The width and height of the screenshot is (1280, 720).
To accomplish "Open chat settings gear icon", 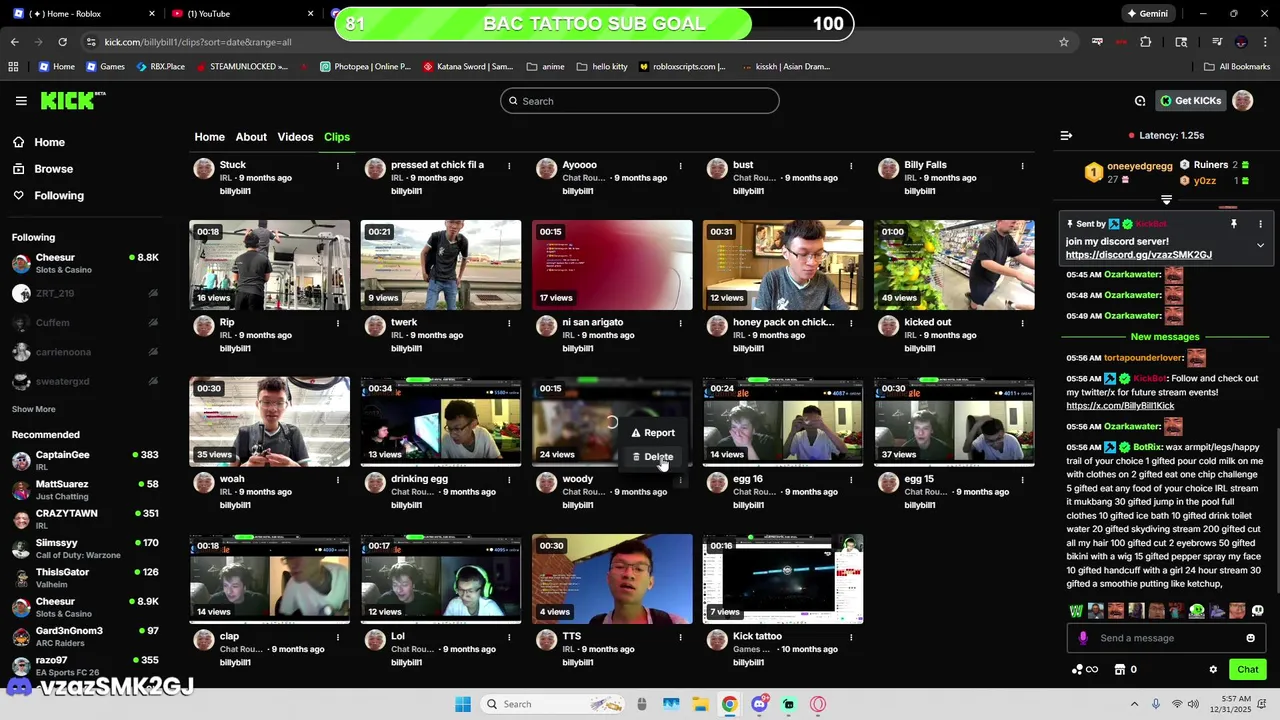I will (1213, 670).
